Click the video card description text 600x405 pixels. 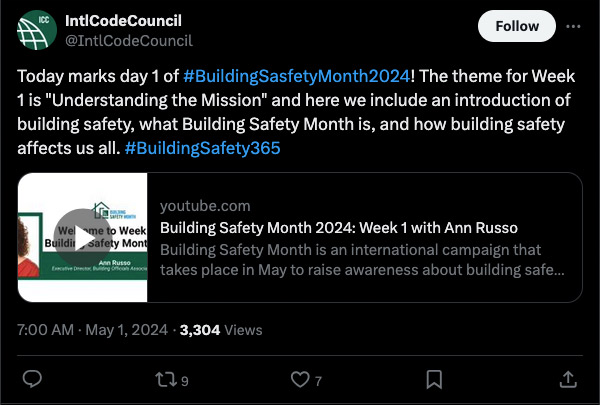[363, 258]
